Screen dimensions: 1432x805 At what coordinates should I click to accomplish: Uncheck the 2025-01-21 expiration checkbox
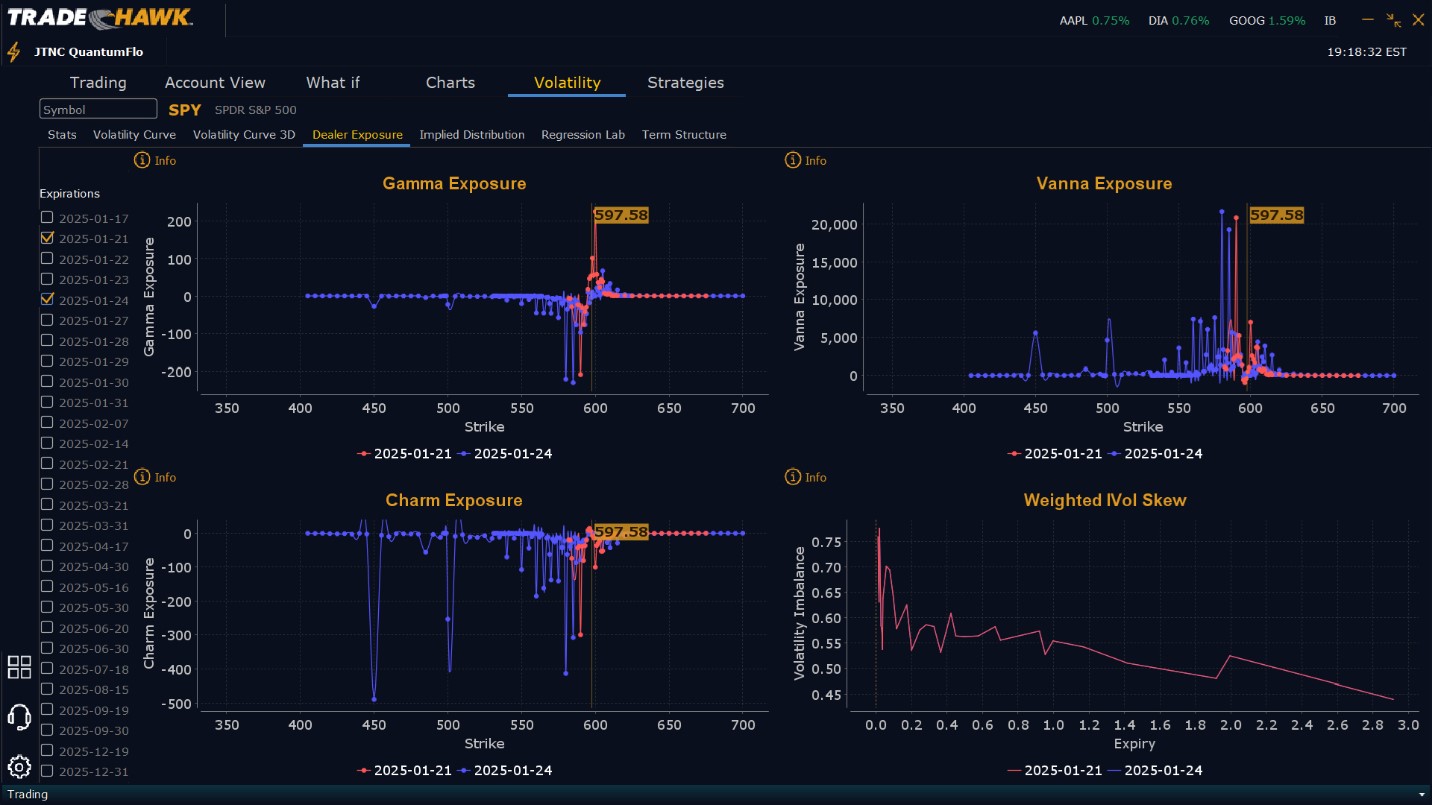point(46,238)
